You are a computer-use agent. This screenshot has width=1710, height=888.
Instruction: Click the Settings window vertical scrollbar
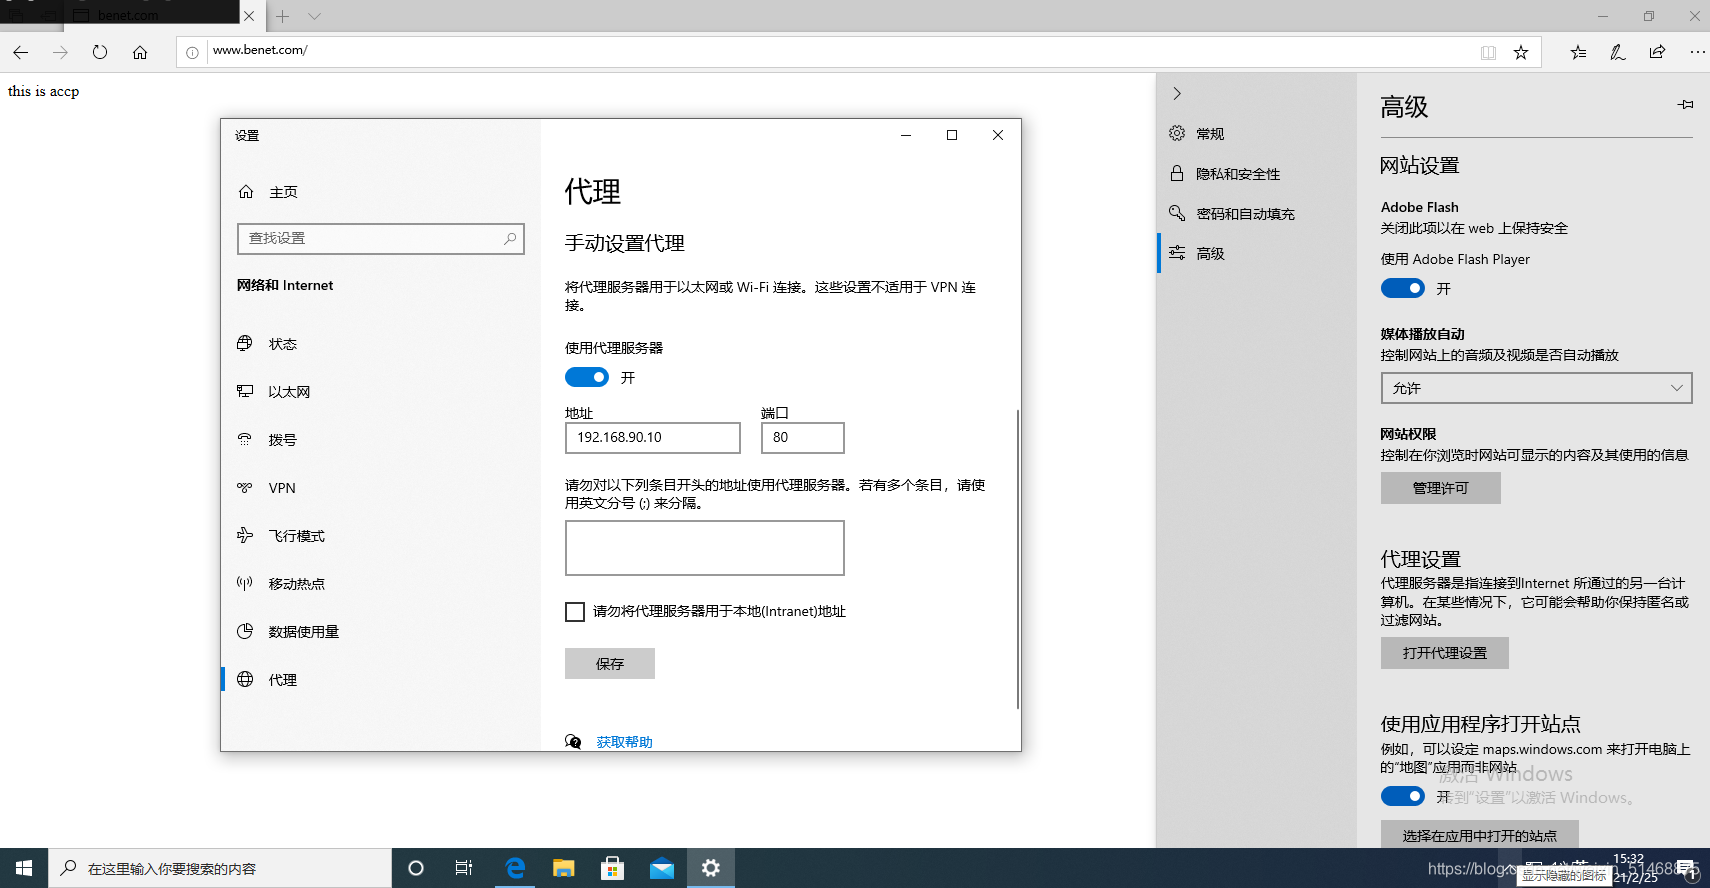pos(1017,560)
